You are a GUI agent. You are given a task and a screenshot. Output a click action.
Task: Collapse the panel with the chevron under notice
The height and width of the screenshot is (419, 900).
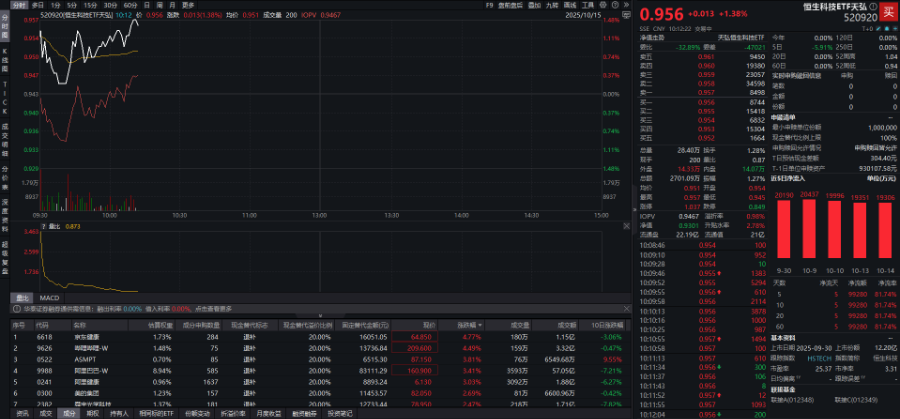316,317
